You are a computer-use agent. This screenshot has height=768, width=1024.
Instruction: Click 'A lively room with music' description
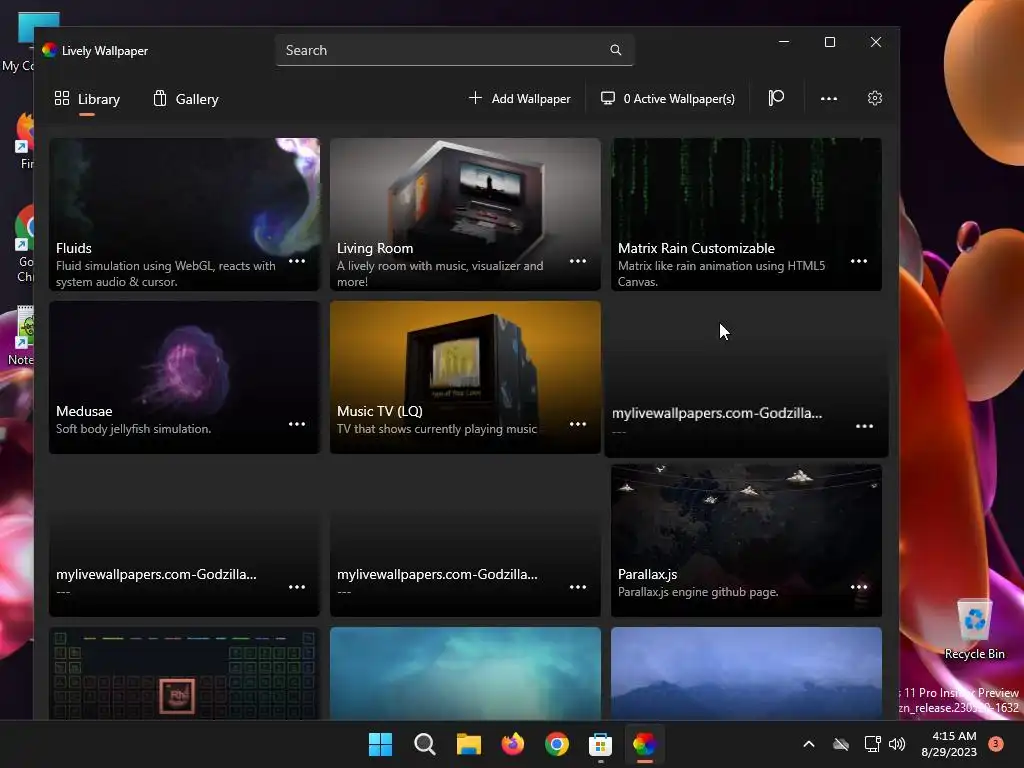[440, 274]
